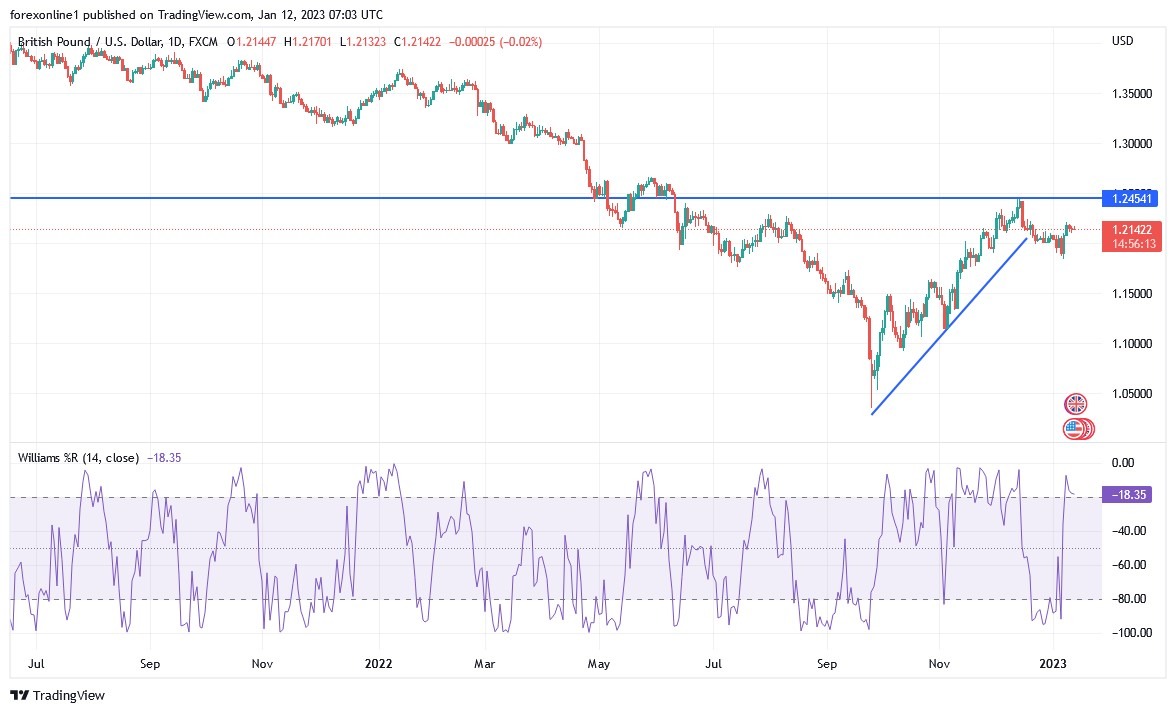Click the TradingView logo at bottom left

[21, 695]
